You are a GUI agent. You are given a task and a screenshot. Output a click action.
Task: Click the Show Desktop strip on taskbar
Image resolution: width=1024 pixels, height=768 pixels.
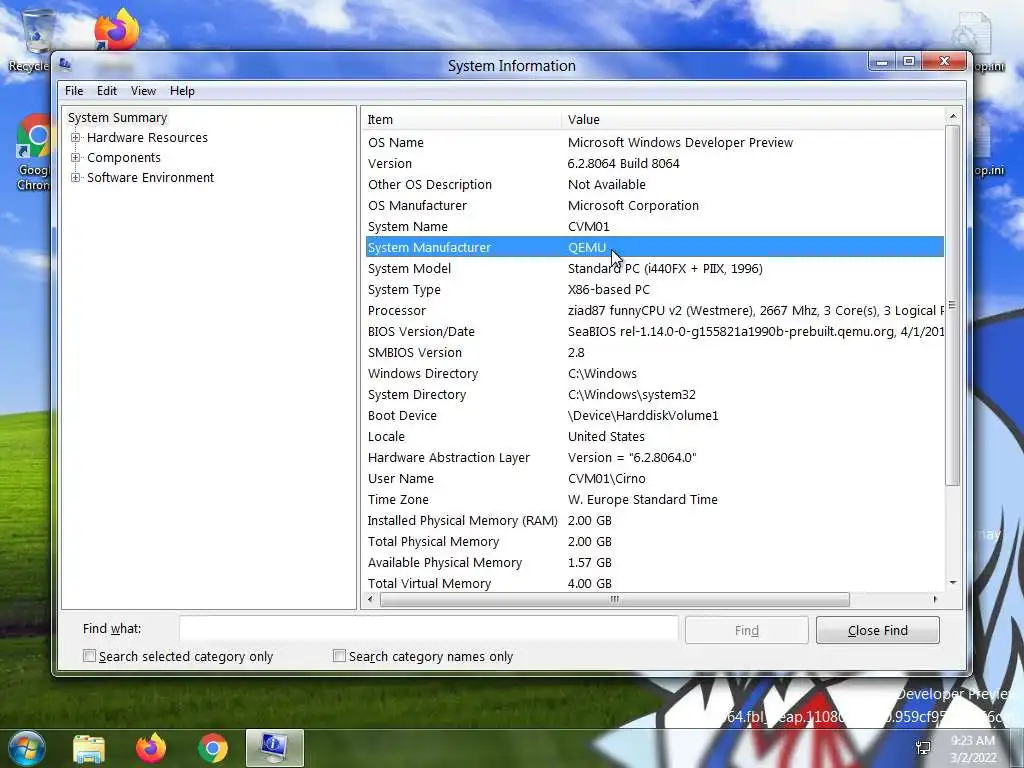coord(1016,748)
